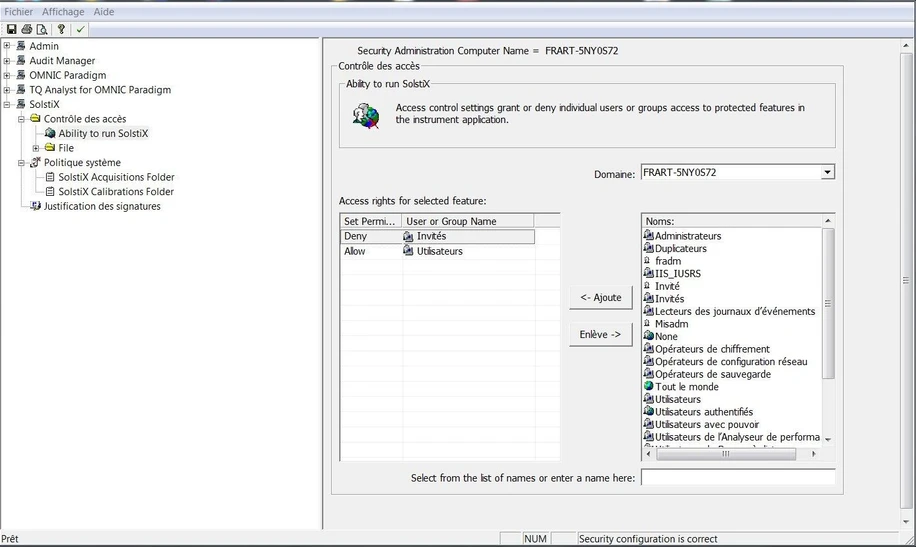
Task: Click the User or Group Name column header
Action: pos(468,221)
